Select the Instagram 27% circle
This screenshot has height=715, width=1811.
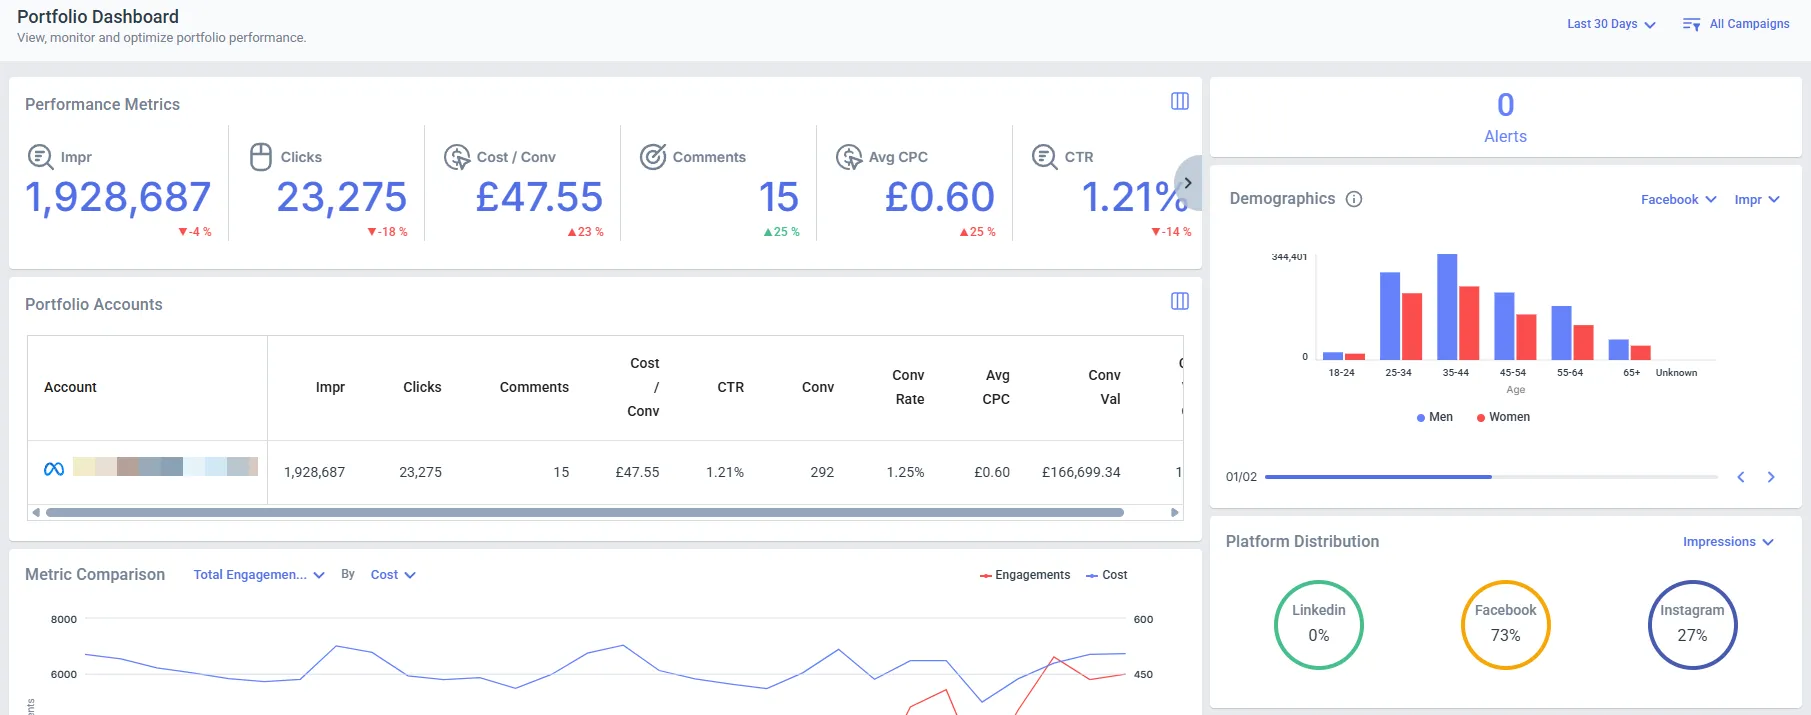tap(1692, 625)
